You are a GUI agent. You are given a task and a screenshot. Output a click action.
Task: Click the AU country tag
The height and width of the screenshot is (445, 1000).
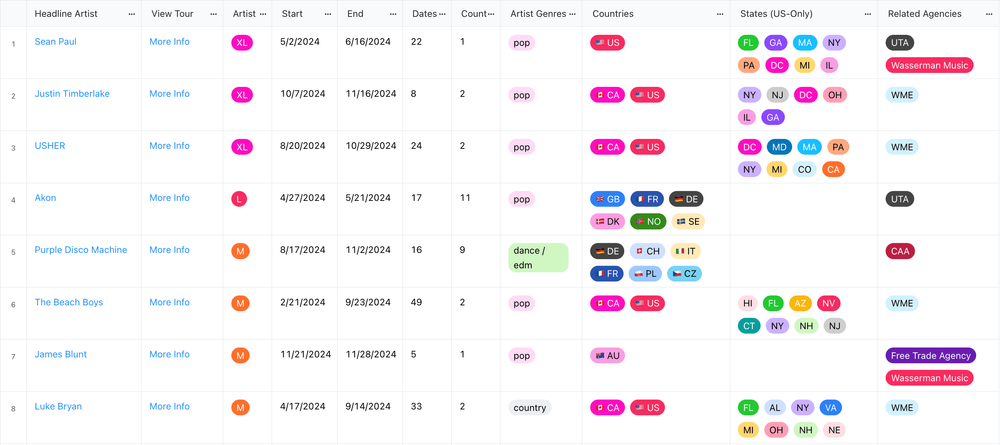(x=607, y=356)
